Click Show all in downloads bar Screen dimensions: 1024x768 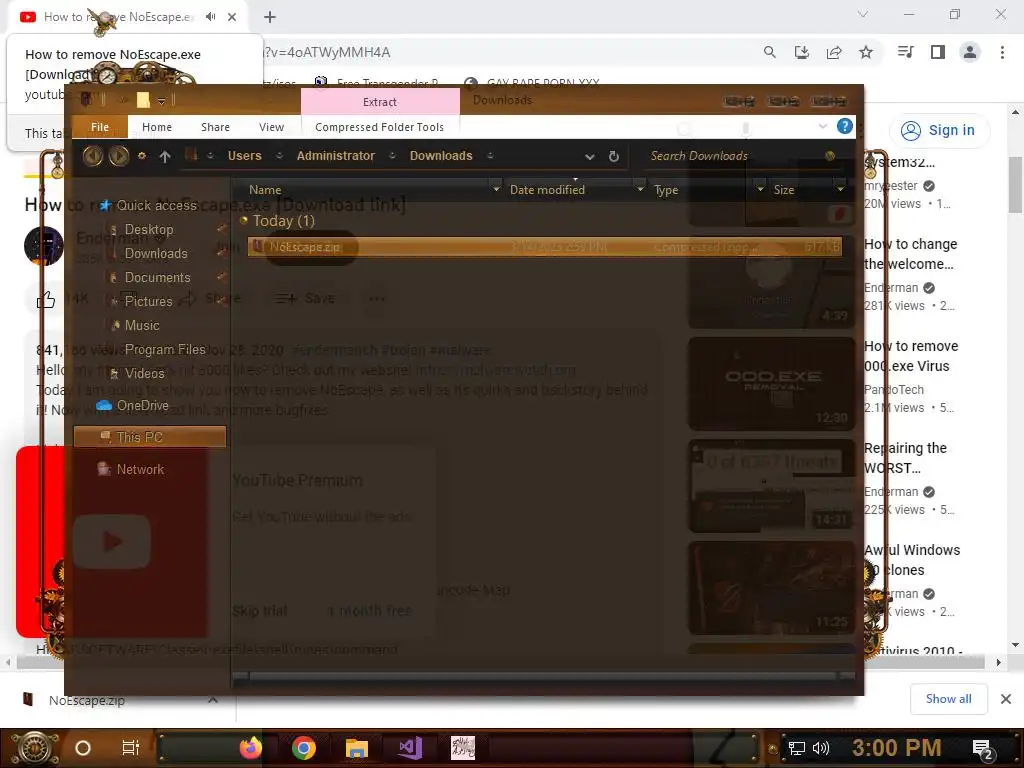click(x=948, y=699)
